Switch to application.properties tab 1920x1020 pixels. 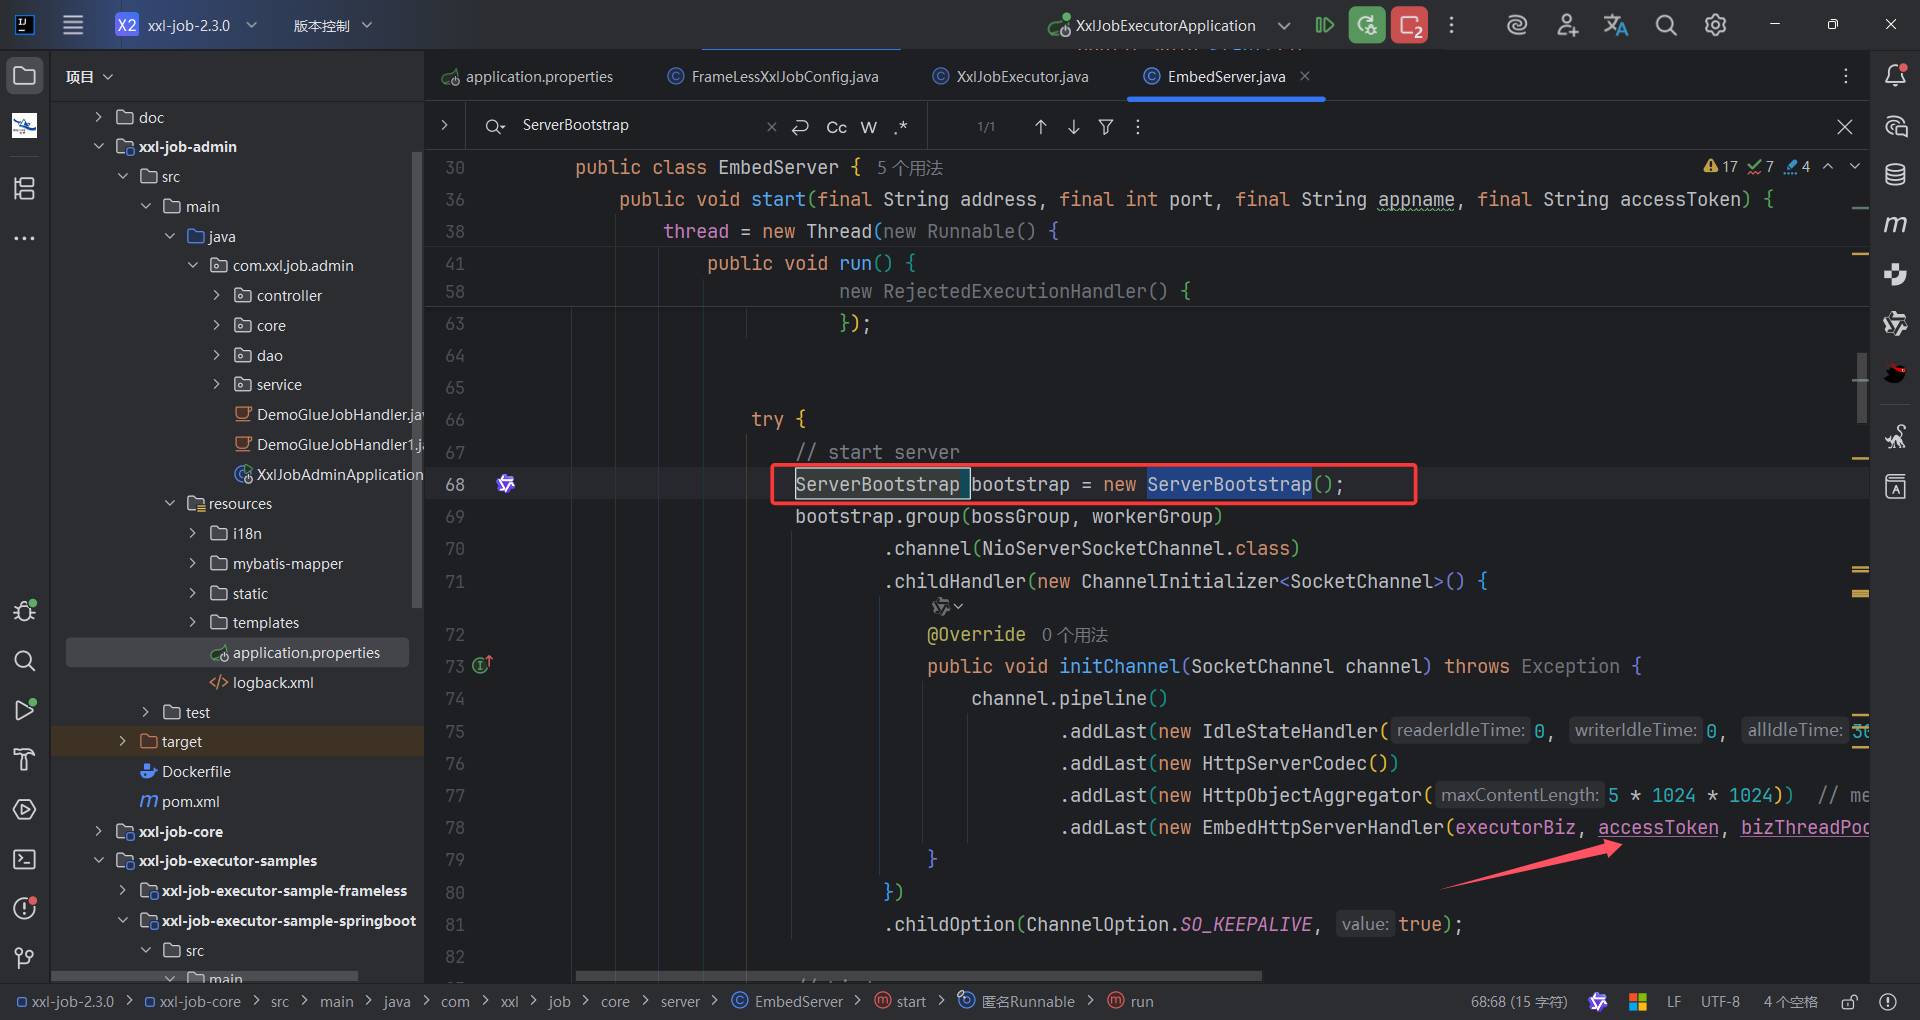(528, 76)
